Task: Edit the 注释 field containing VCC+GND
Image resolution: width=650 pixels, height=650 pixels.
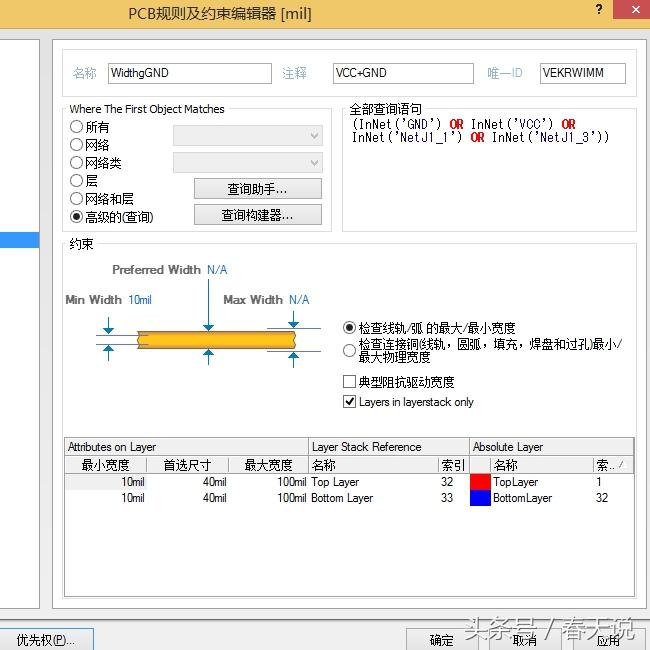Action: click(x=403, y=73)
